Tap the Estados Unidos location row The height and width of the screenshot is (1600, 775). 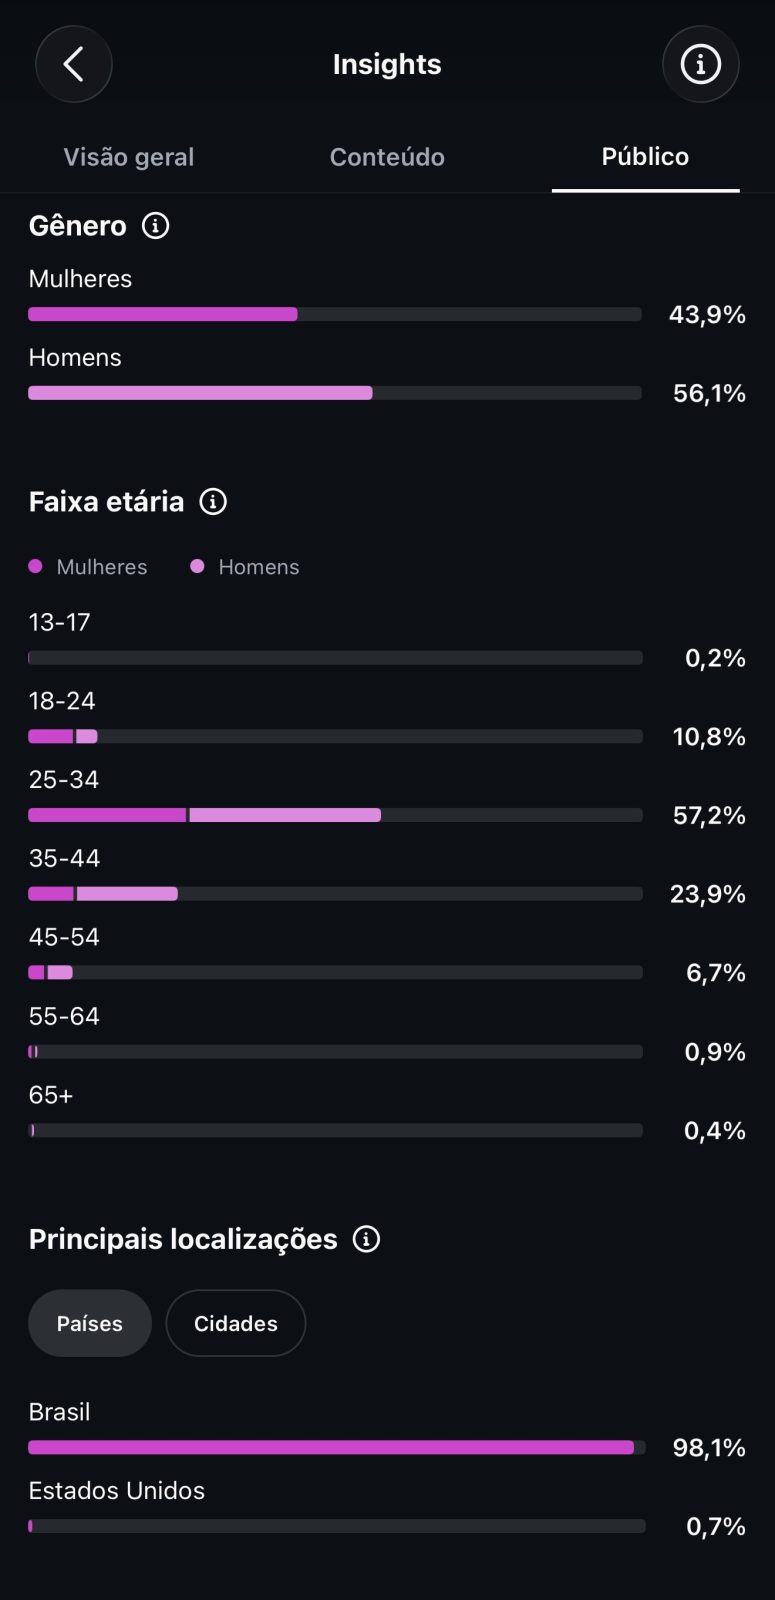(x=387, y=1509)
